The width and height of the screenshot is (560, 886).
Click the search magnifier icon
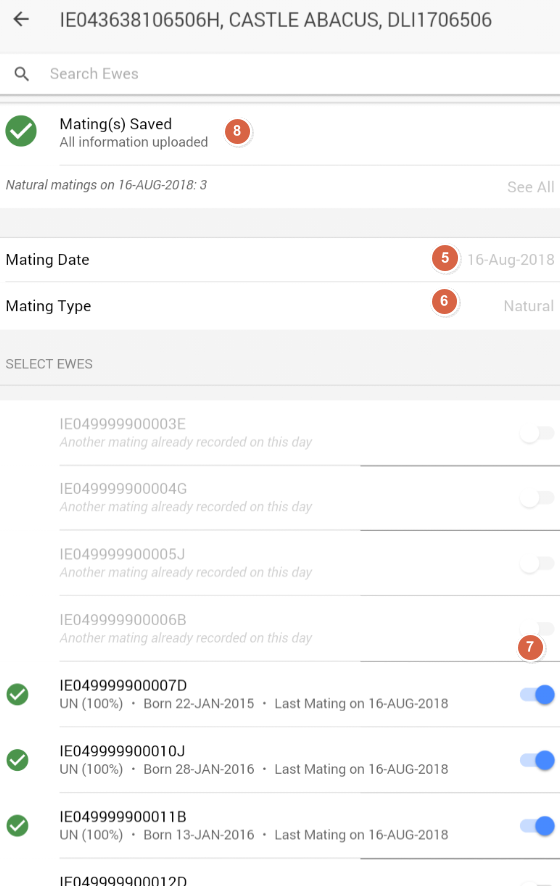(x=21, y=73)
